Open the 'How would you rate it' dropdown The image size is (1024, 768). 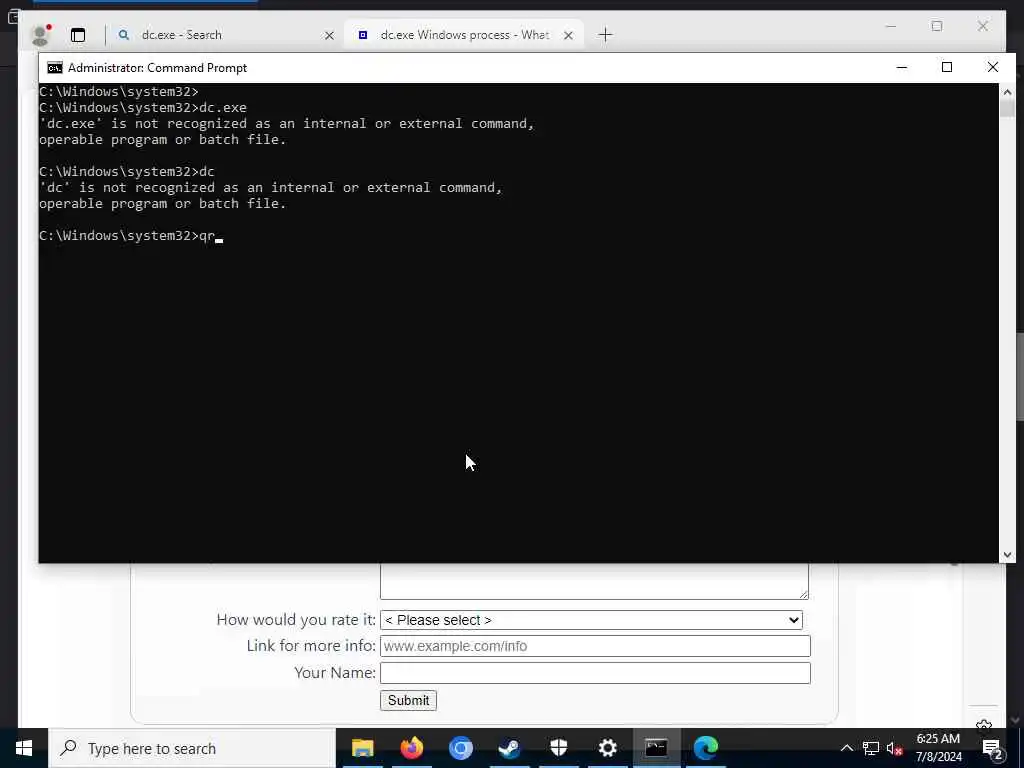(x=591, y=620)
